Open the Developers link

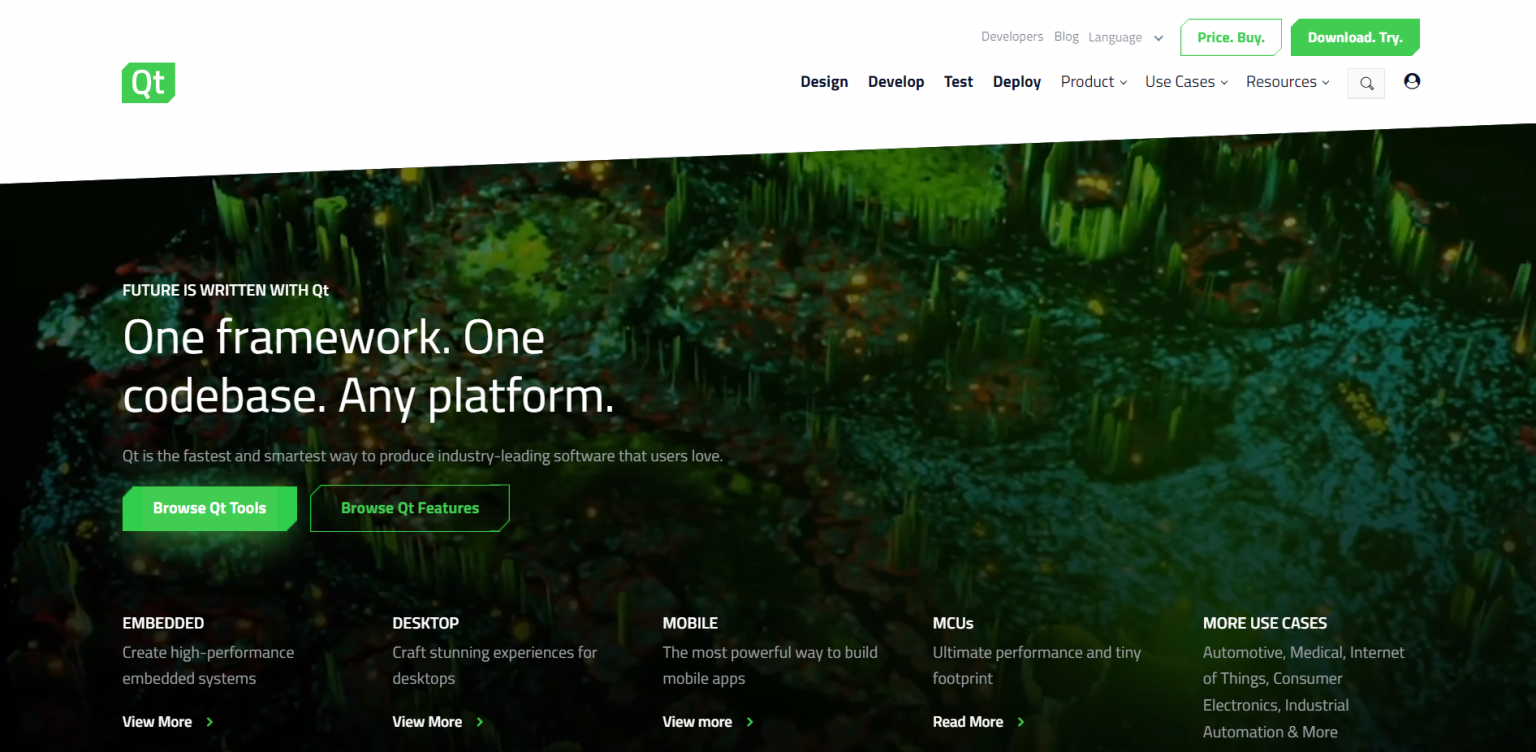click(1011, 36)
